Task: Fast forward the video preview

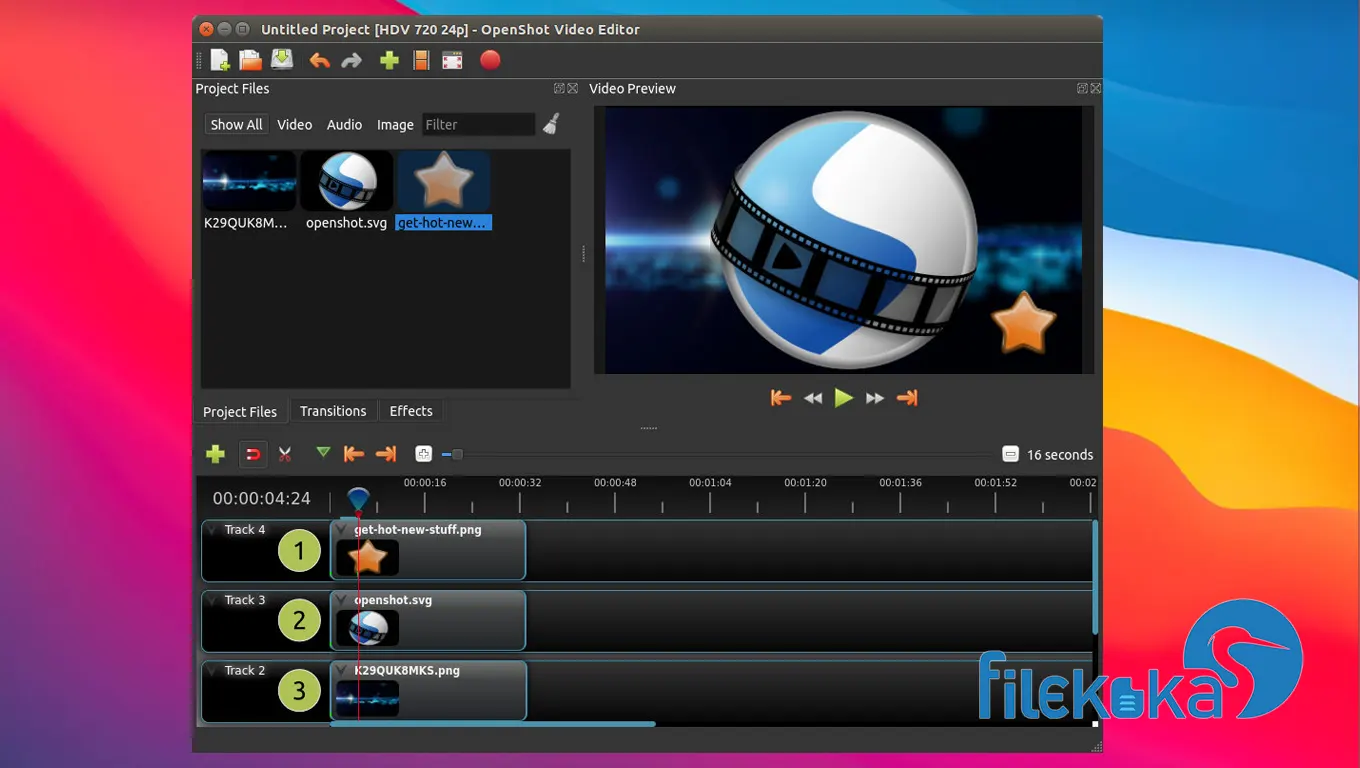Action: [875, 398]
